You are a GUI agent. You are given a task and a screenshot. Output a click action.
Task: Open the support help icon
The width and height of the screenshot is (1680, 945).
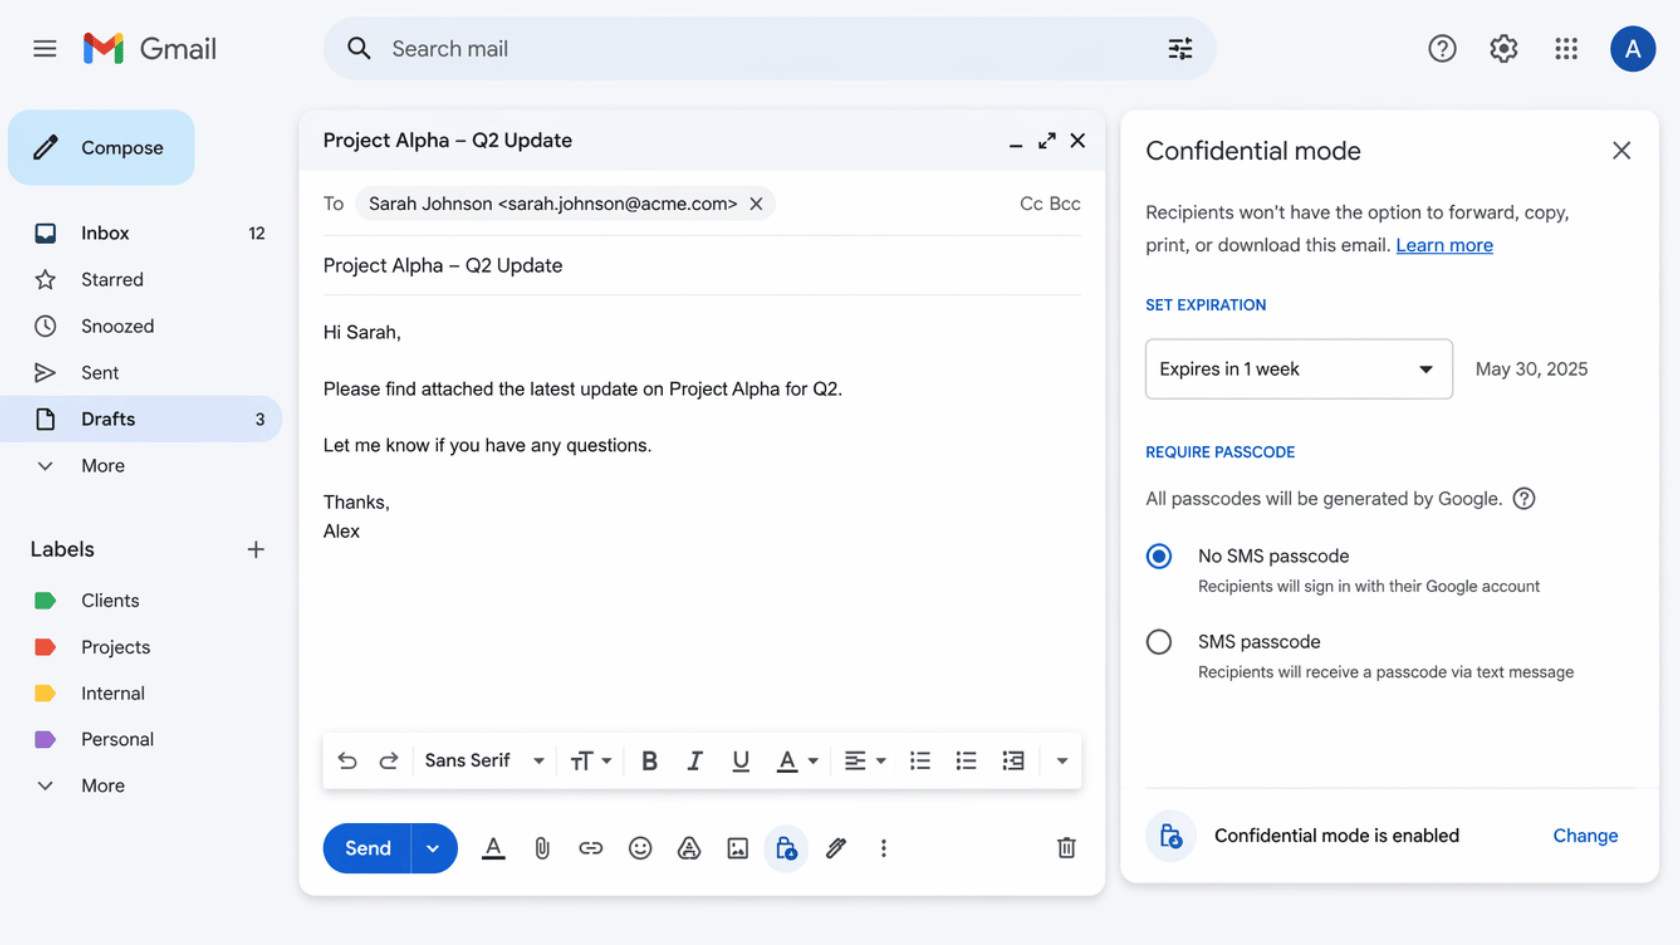tap(1441, 48)
